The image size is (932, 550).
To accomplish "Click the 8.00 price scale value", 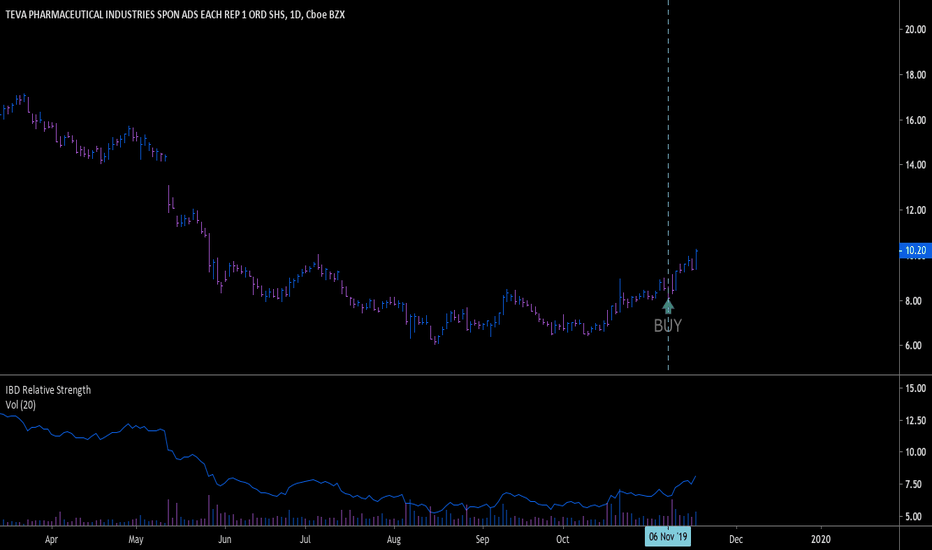I will click(914, 301).
